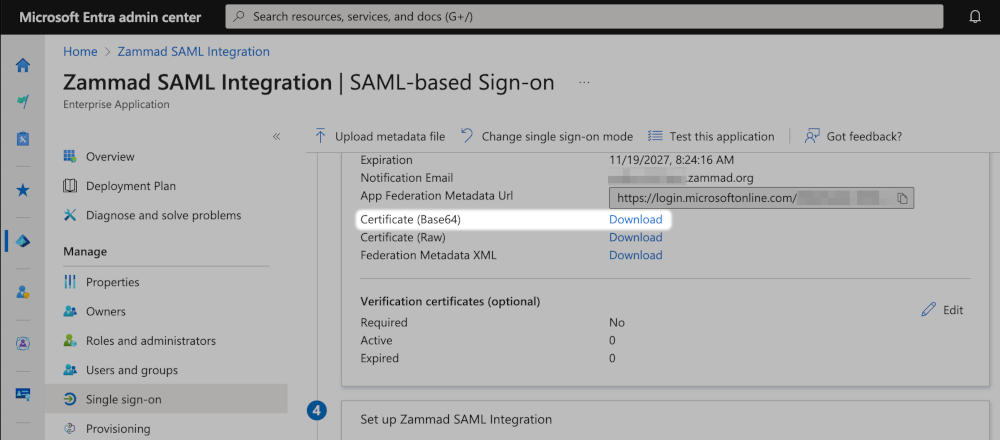
Task: Open the Diagnose tools icon in left rail
Action: click(x=22, y=138)
